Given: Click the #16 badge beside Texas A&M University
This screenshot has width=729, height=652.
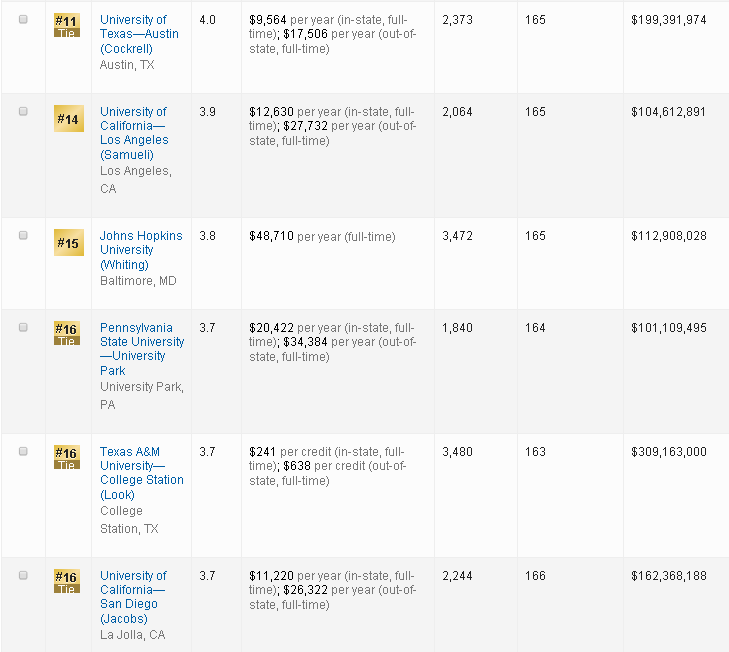Looking at the screenshot, I should [x=66, y=457].
